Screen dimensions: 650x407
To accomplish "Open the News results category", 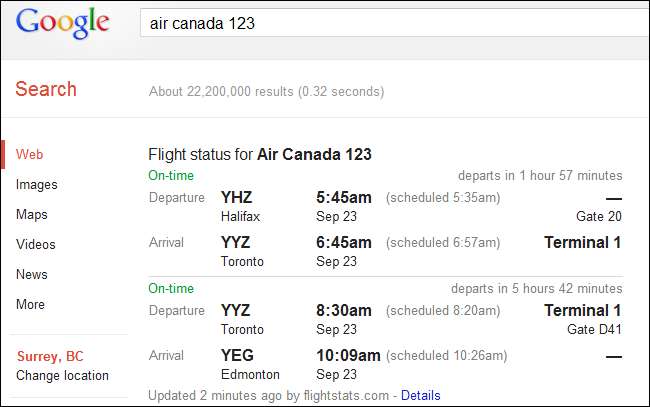I will [x=31, y=274].
